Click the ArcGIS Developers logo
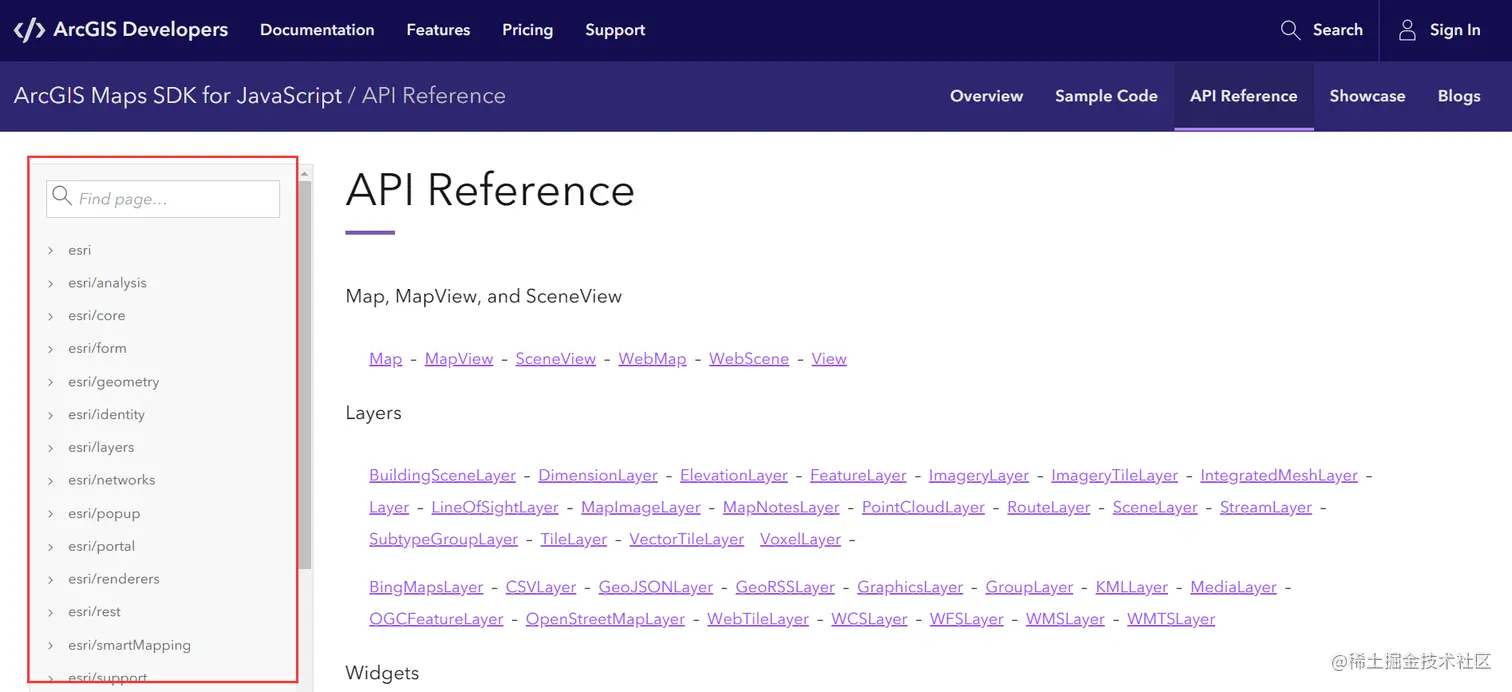Viewport: 1512px width, 692px height. pos(121,30)
